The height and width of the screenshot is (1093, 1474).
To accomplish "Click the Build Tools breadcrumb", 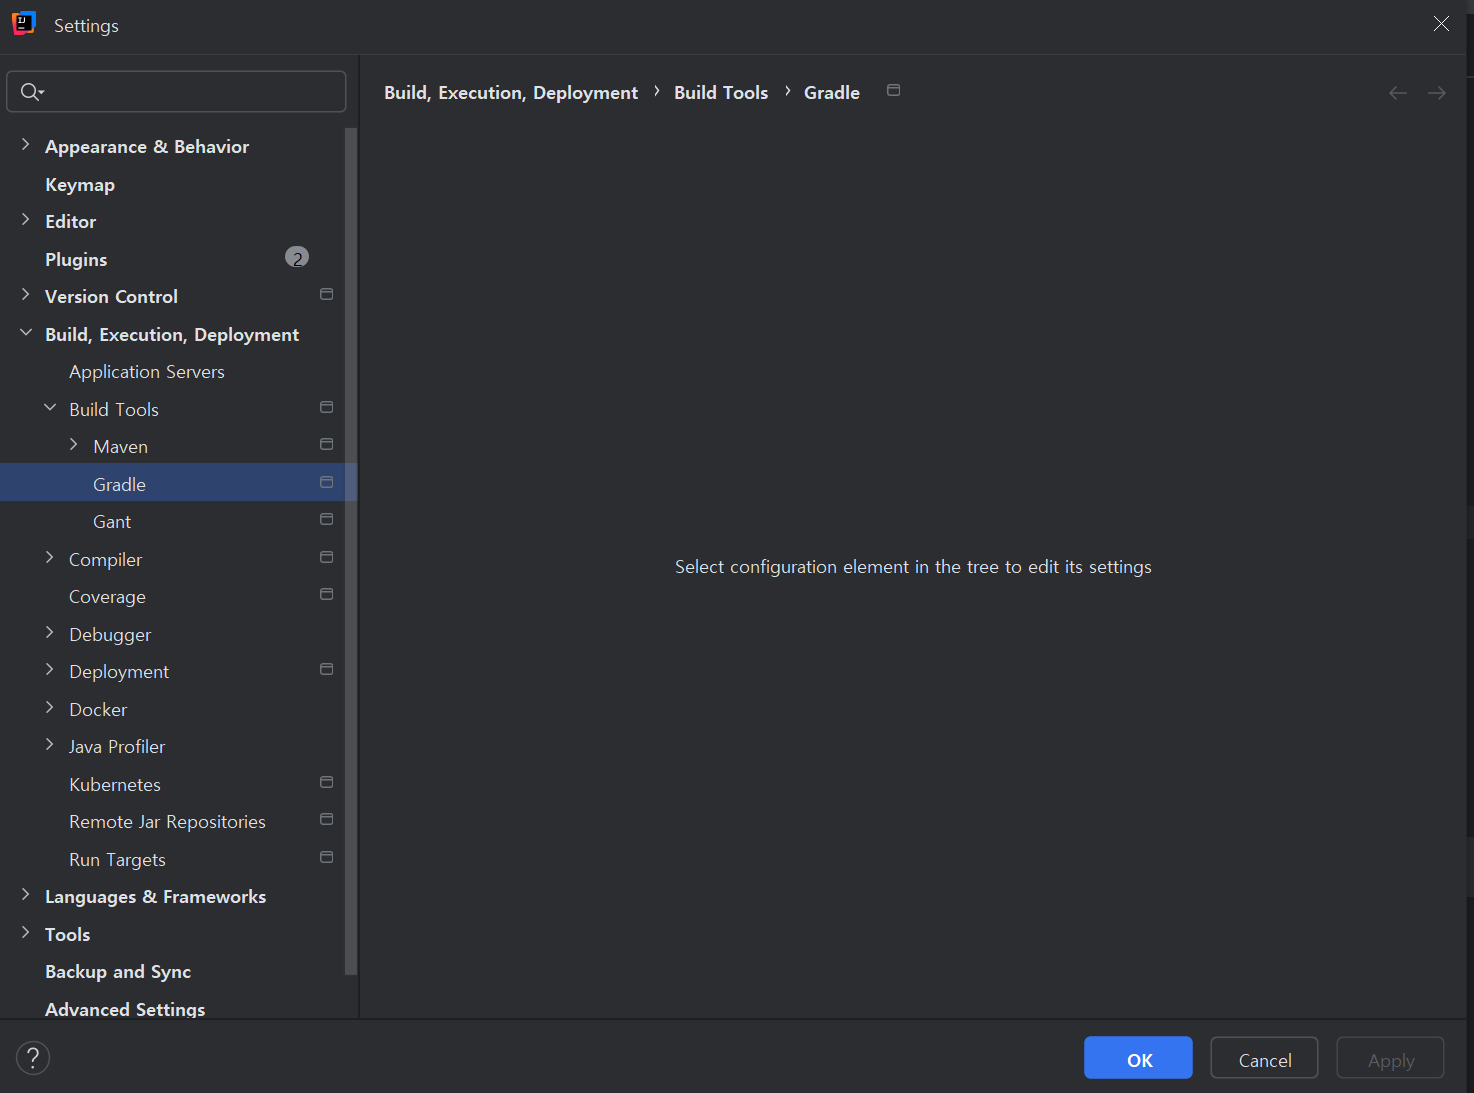I will click(721, 93).
